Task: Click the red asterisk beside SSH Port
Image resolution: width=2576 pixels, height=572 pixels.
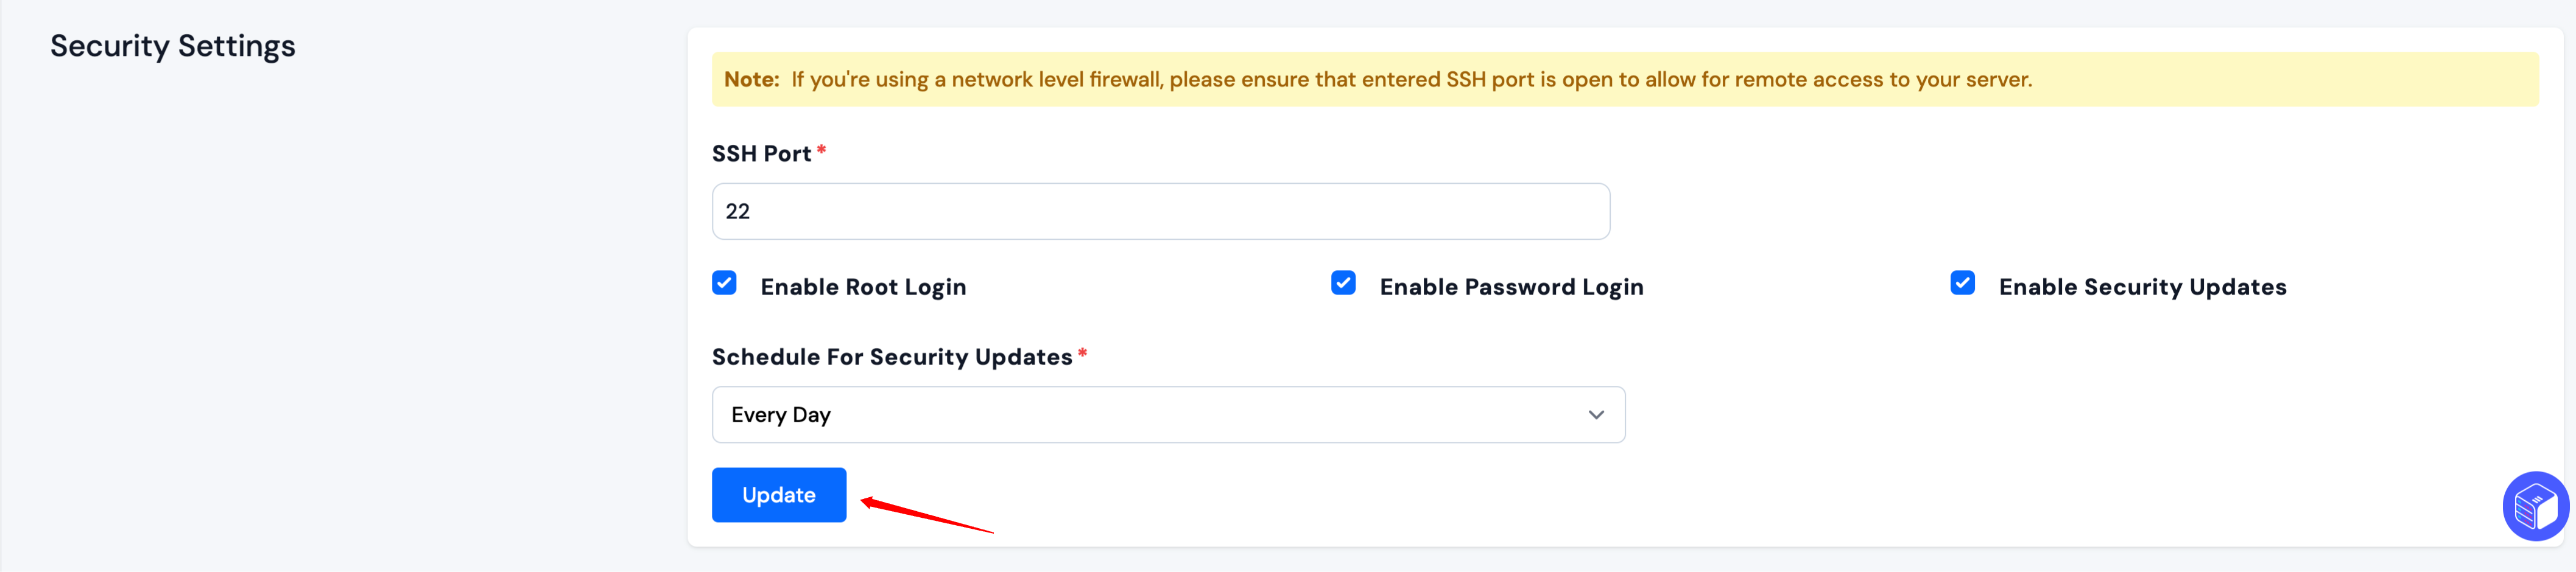Action: [x=821, y=150]
